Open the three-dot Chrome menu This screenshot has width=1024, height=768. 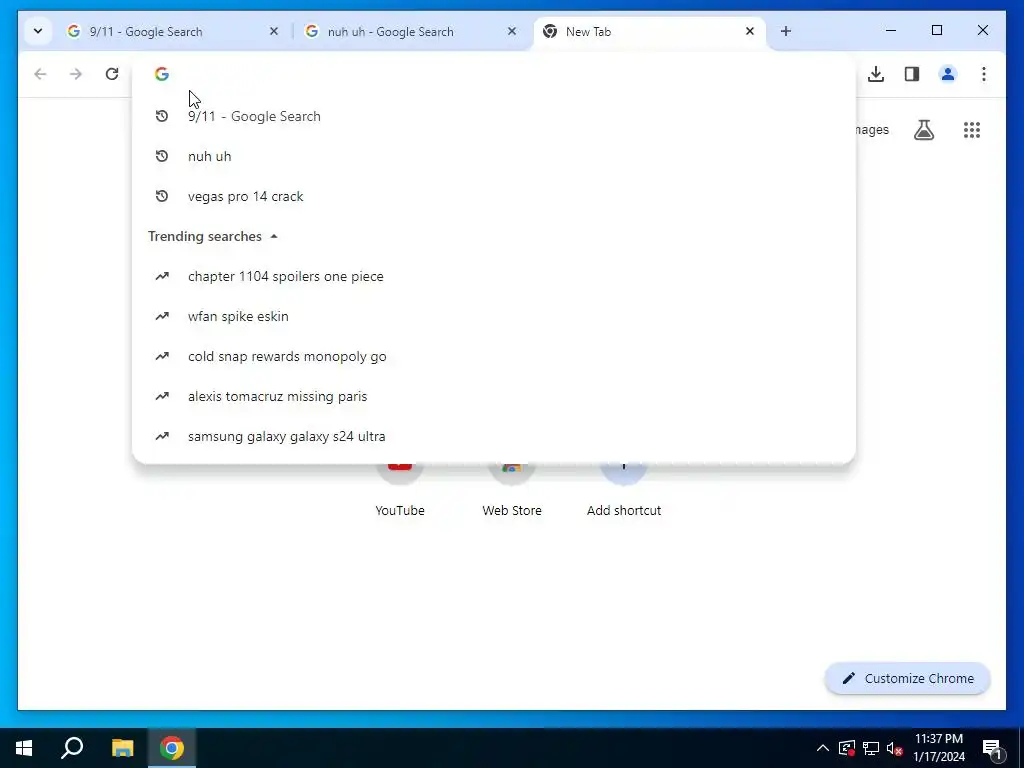coord(984,74)
